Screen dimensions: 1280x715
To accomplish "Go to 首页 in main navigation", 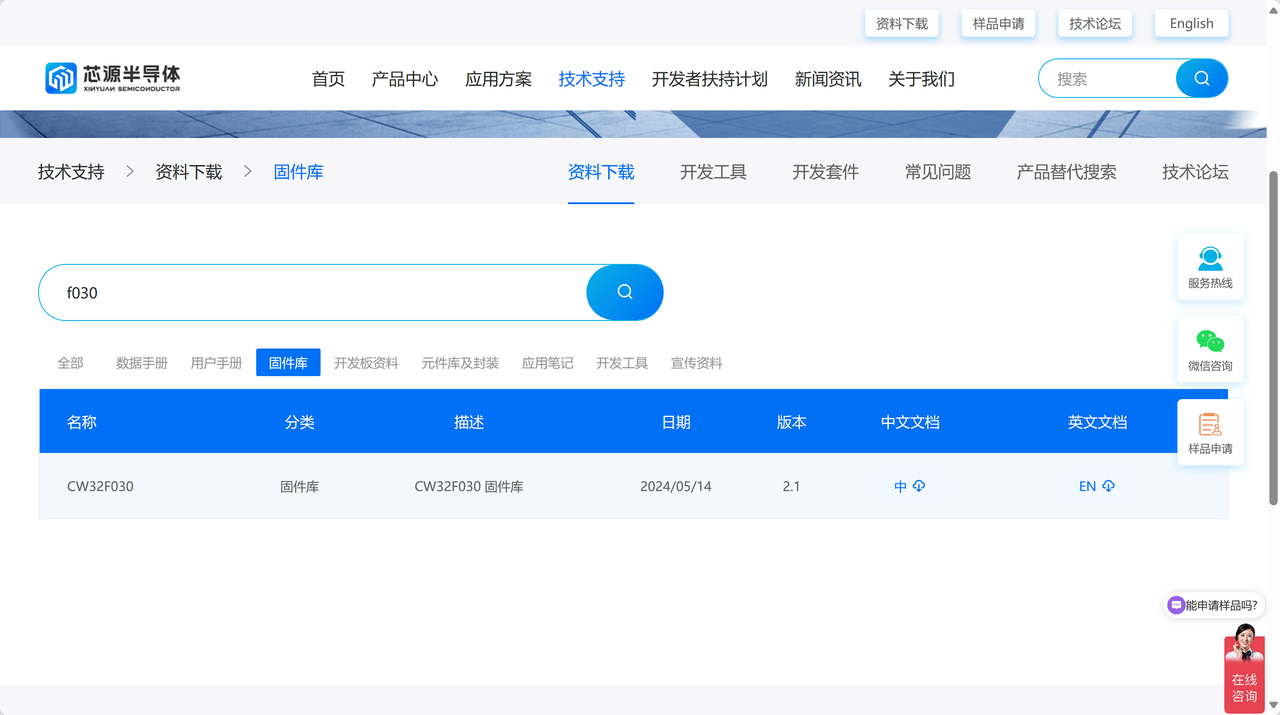I will (x=328, y=79).
